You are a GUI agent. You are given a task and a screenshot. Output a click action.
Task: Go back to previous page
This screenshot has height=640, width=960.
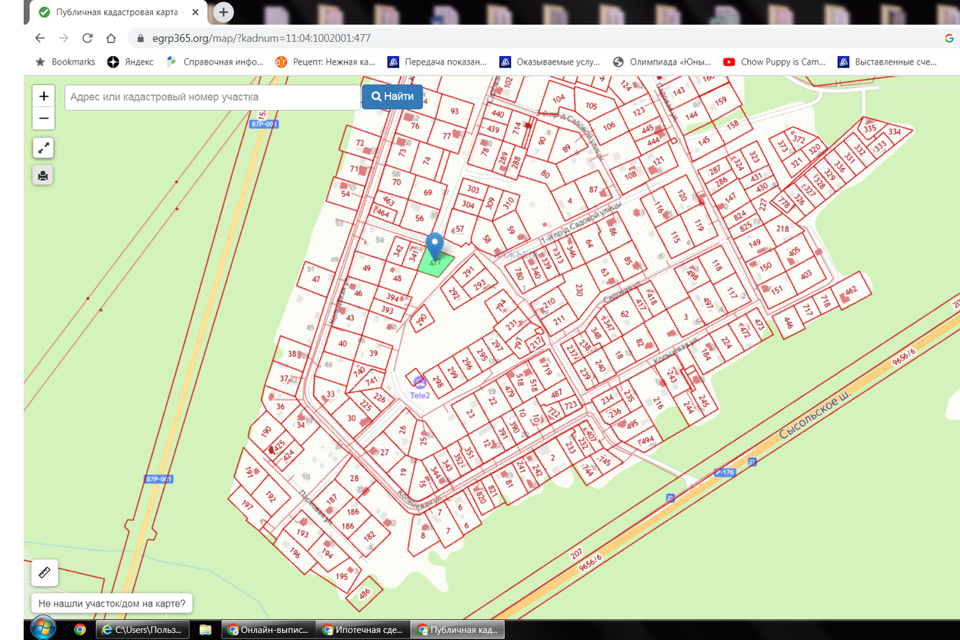(x=40, y=38)
